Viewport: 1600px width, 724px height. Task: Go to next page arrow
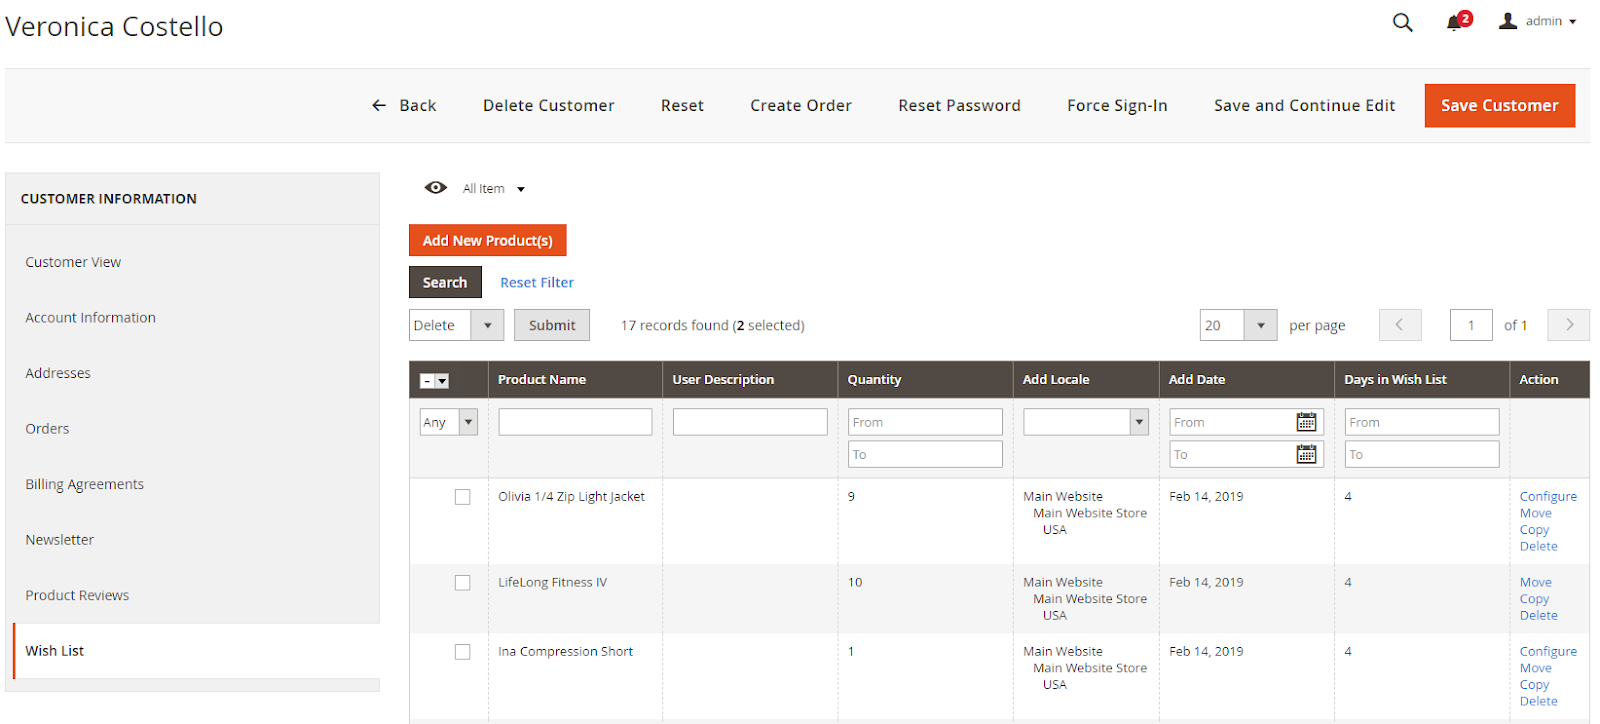[1568, 325]
